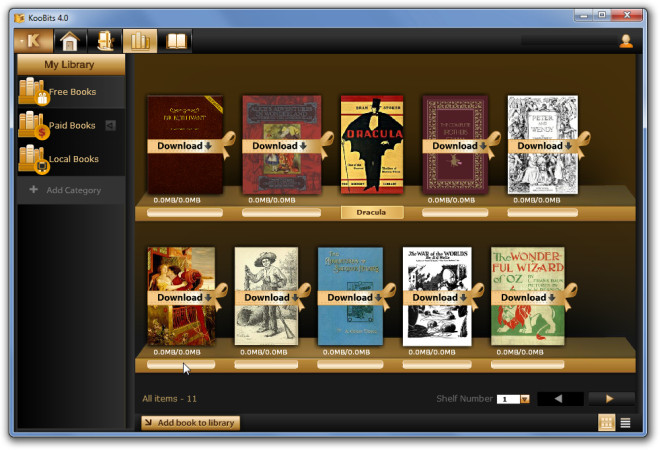Viewport: 660px width, 450px height.
Task: Switch to list view icon
Action: (625, 423)
